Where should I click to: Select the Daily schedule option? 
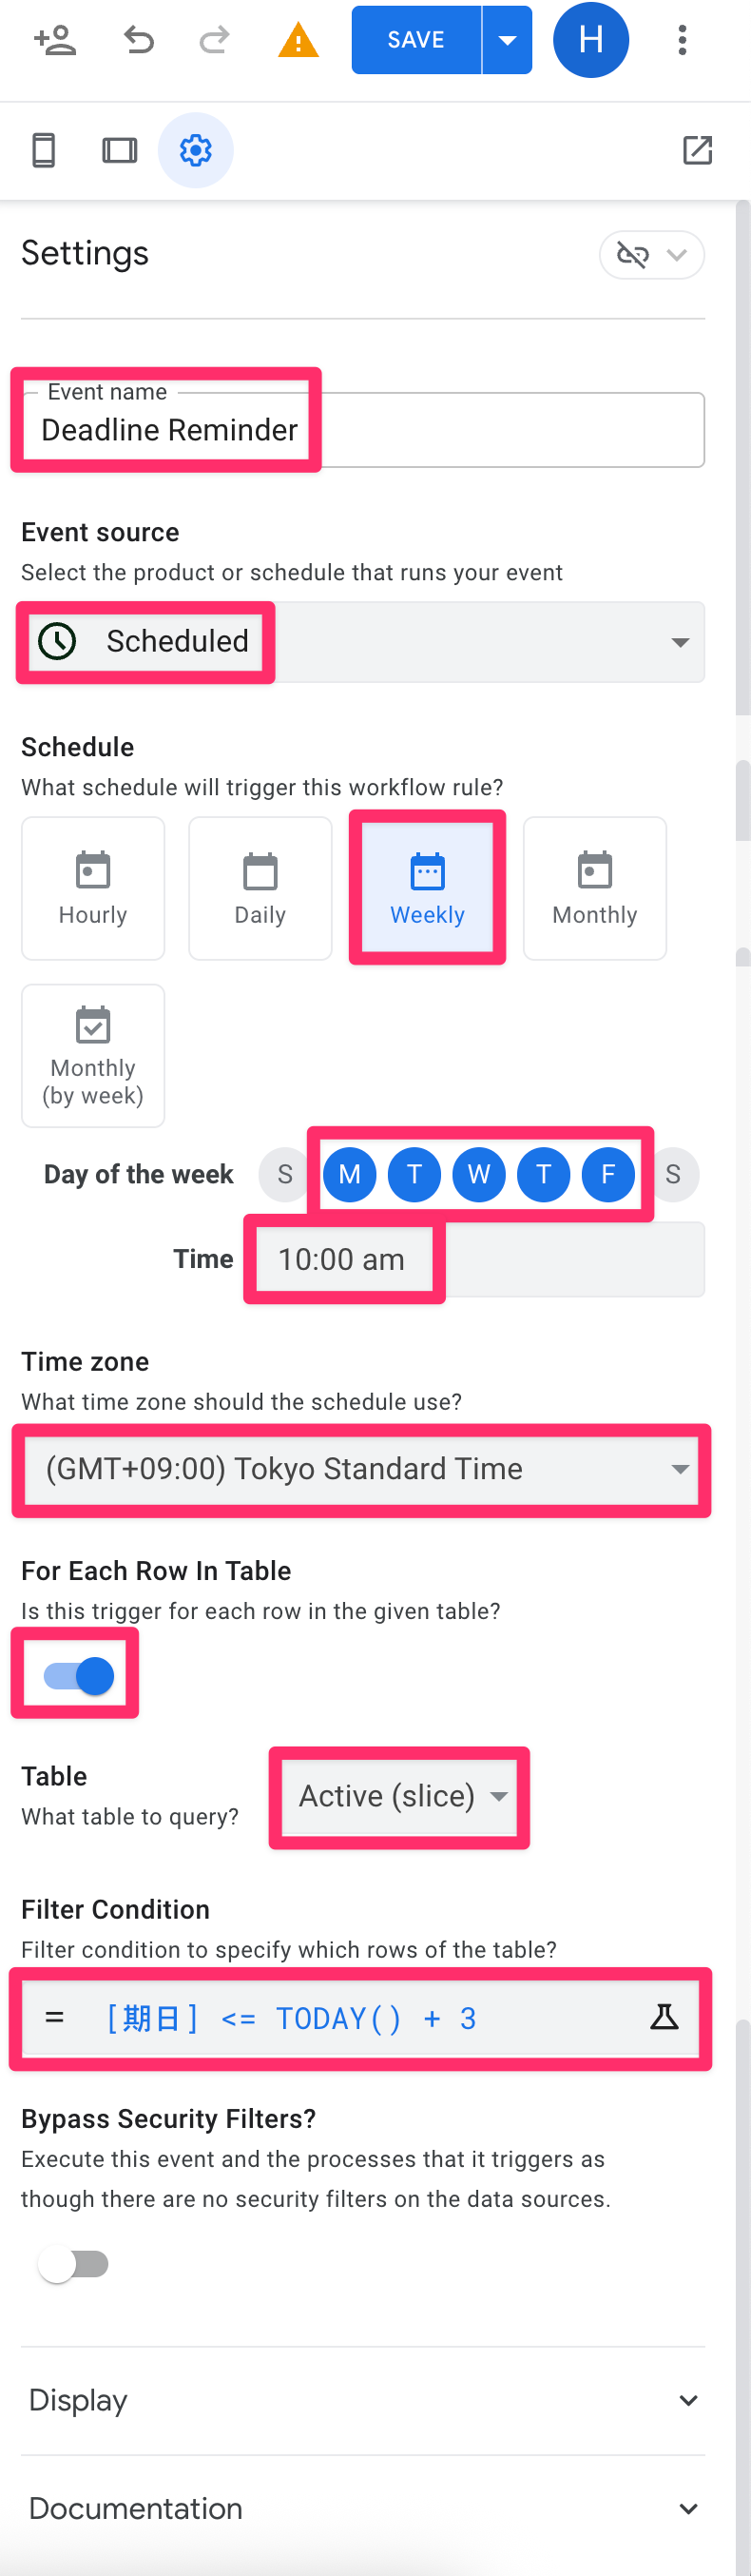260,888
